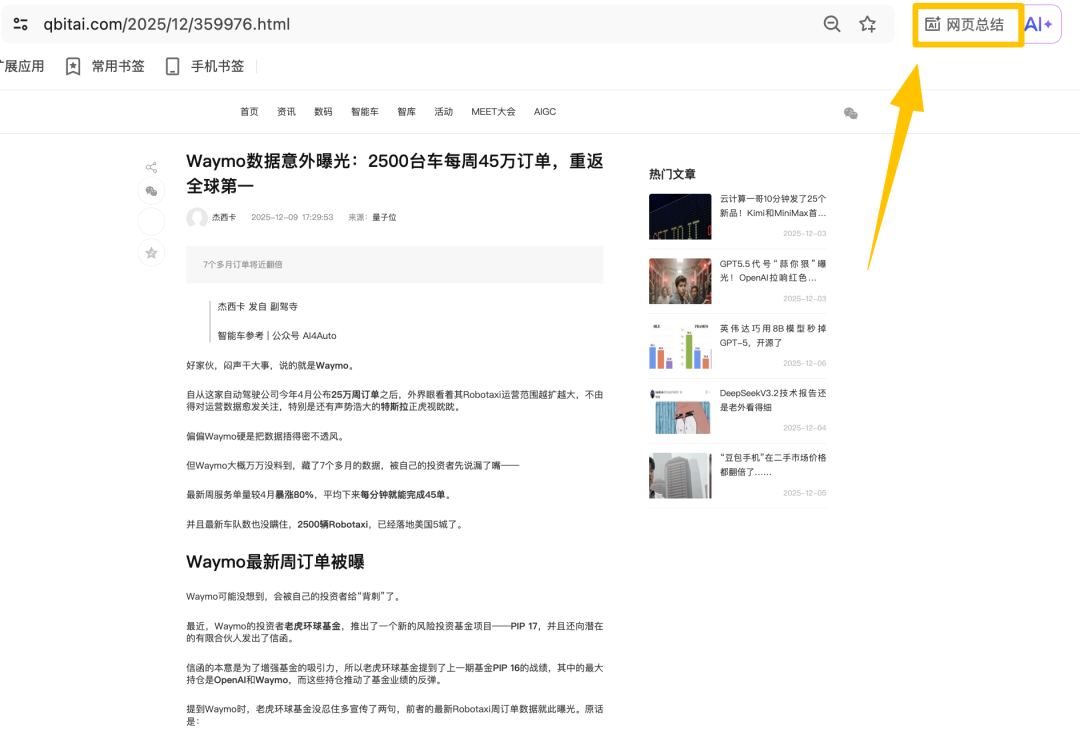Click the site settings icon in address bar
Image resolution: width=1080 pixels, height=742 pixels.
click(x=21, y=24)
